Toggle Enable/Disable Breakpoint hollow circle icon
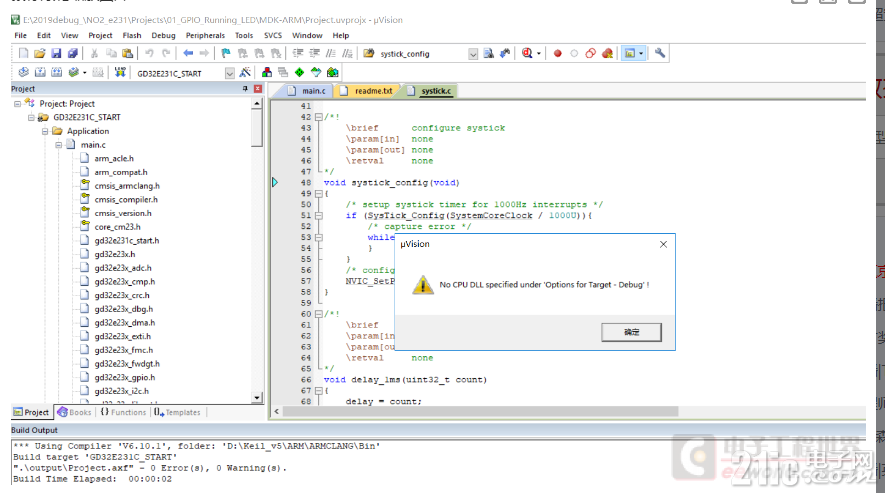Screen dimensions: 885x493 tap(574, 54)
